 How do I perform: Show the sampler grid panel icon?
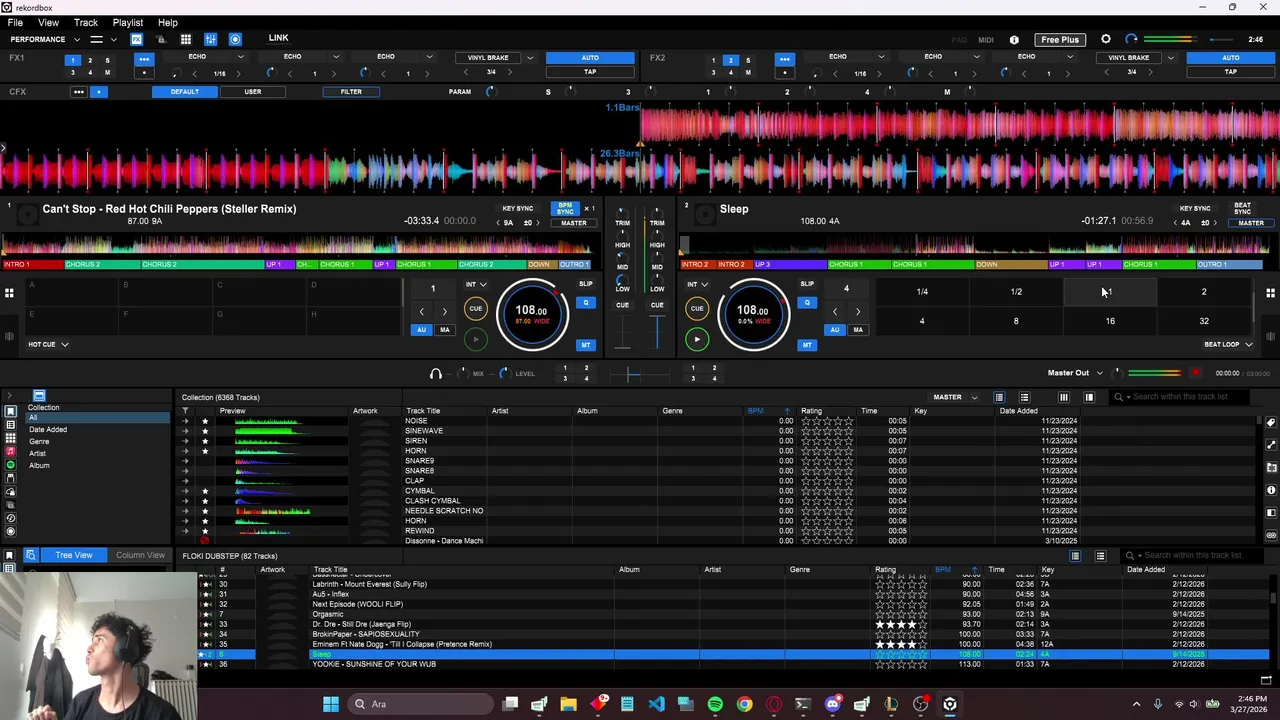point(185,39)
